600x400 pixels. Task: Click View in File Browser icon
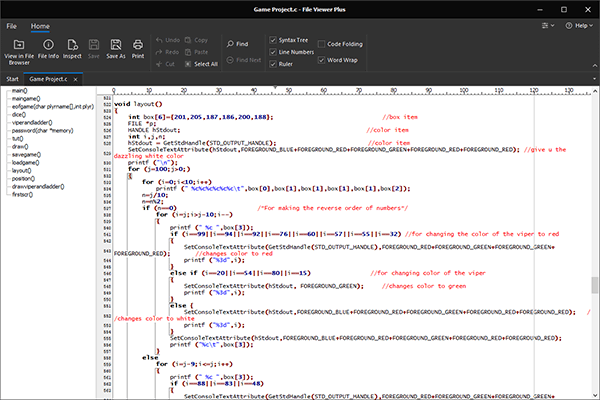point(19,45)
